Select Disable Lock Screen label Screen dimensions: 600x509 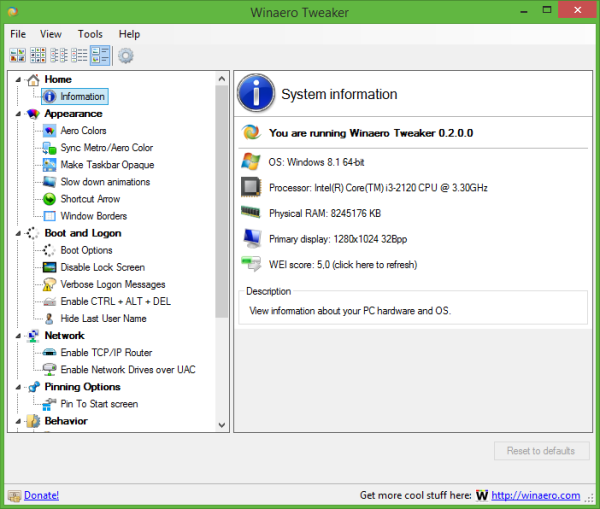click(x=103, y=267)
